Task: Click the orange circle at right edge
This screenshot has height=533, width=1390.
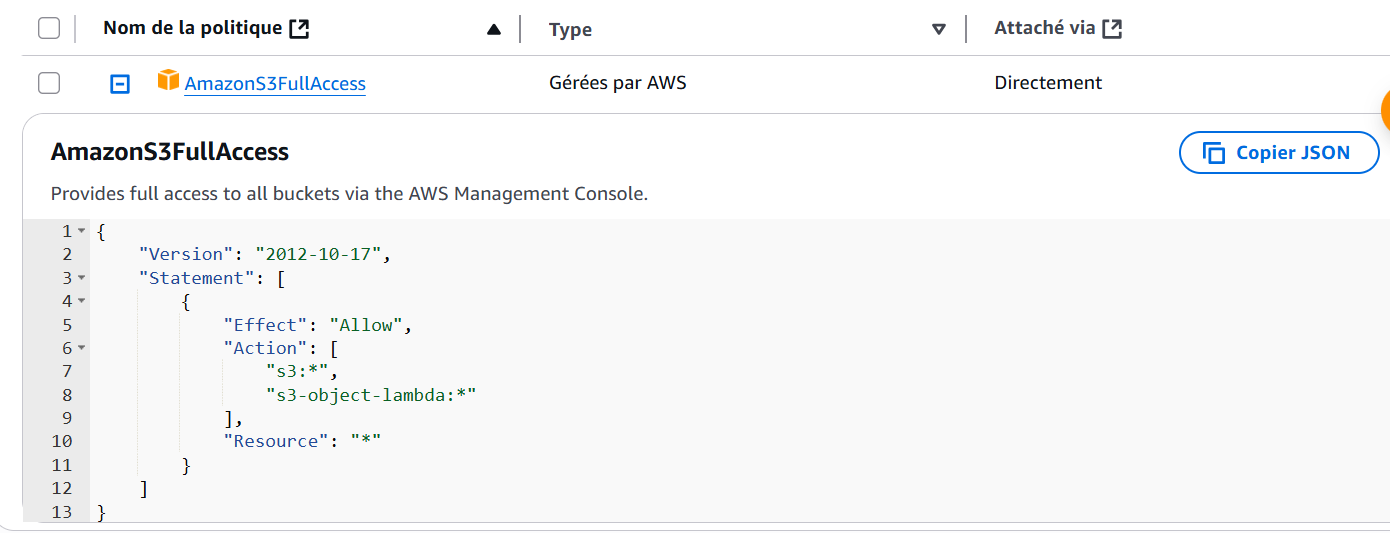Action: pyautogui.click(x=1385, y=110)
